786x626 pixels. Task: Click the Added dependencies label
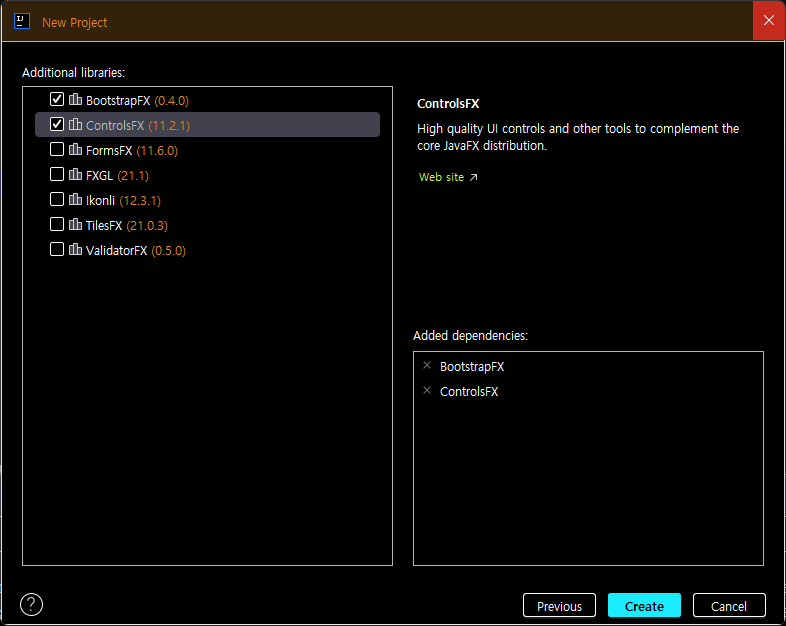(470, 336)
